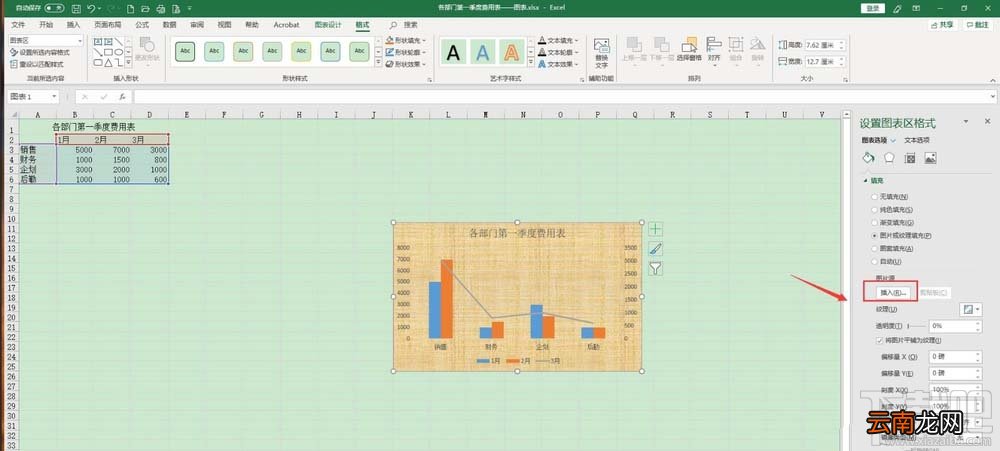Select the 图案填充 radio button

874,248
